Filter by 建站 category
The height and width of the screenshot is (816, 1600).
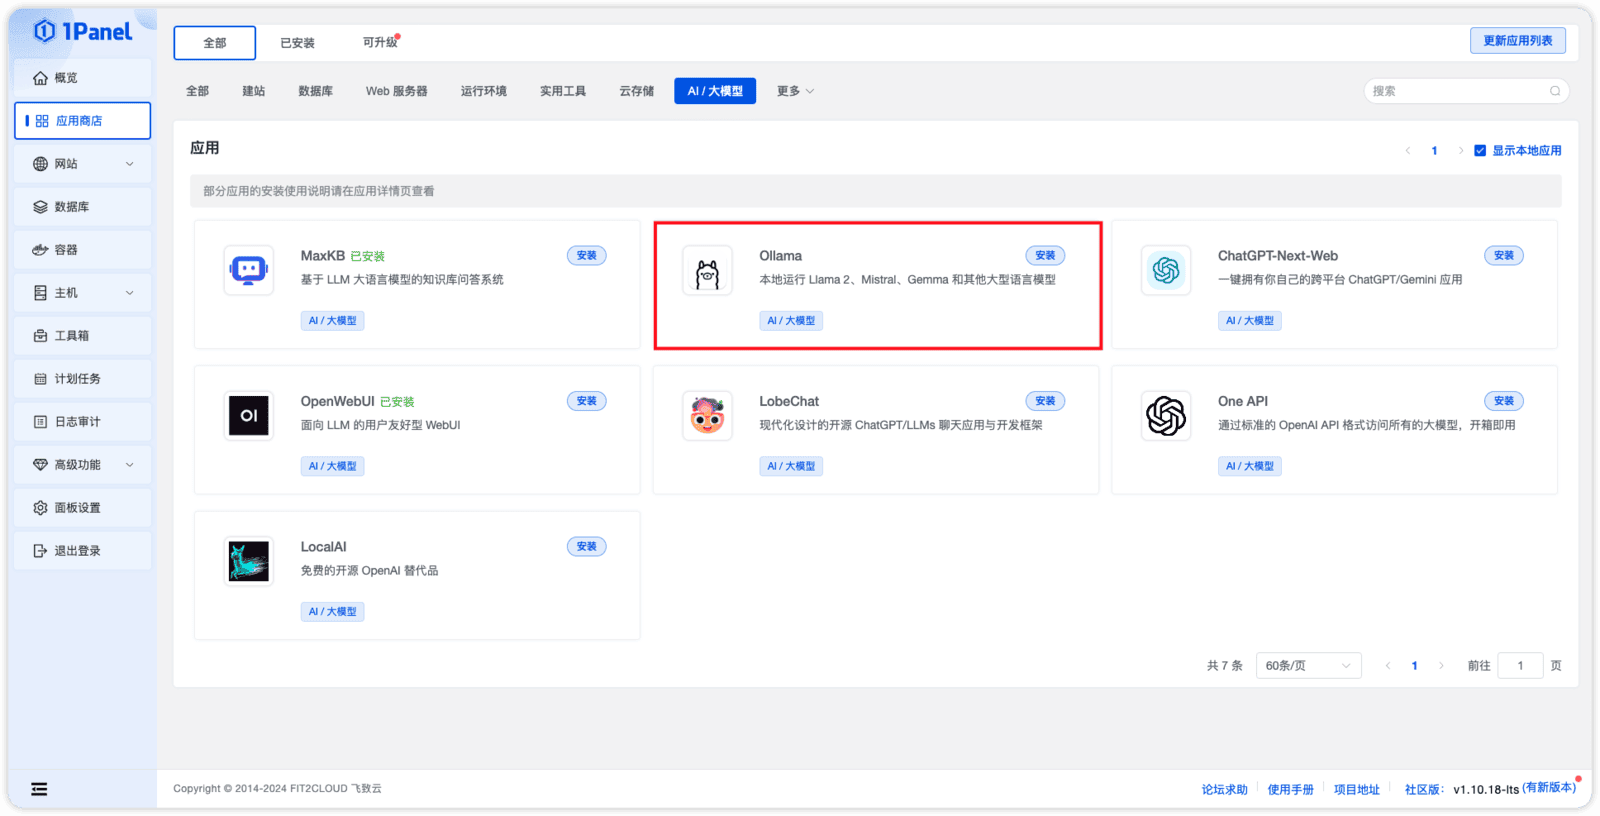coord(254,91)
